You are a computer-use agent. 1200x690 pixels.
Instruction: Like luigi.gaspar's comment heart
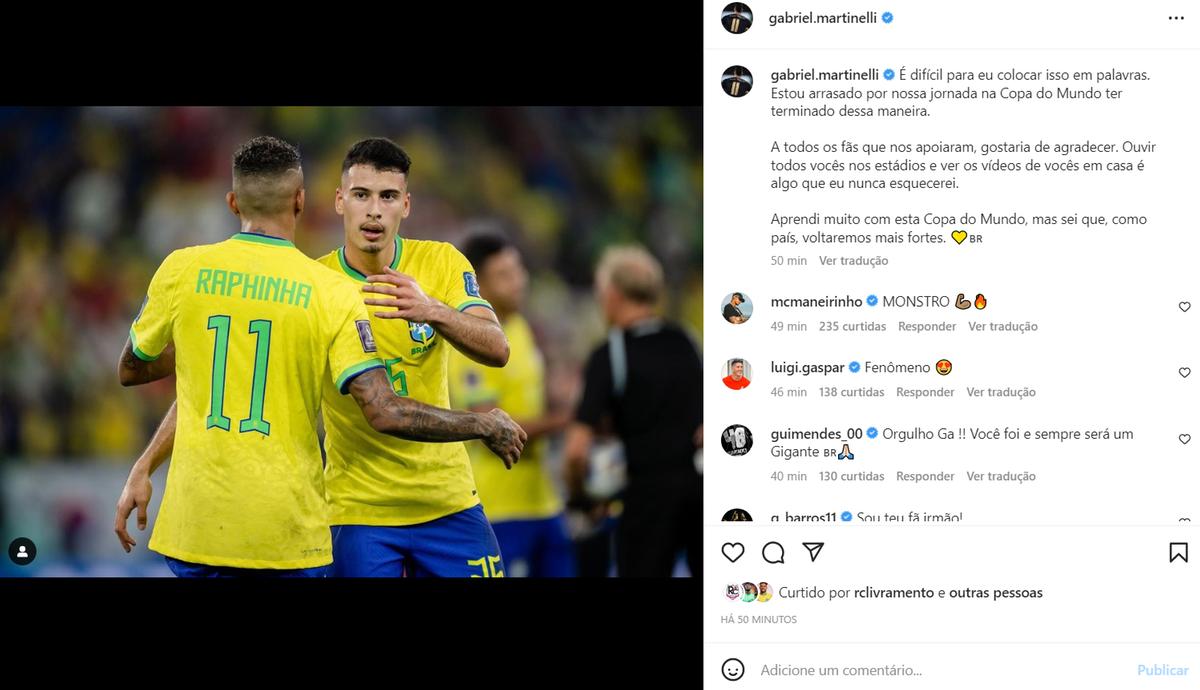[x=1185, y=373]
